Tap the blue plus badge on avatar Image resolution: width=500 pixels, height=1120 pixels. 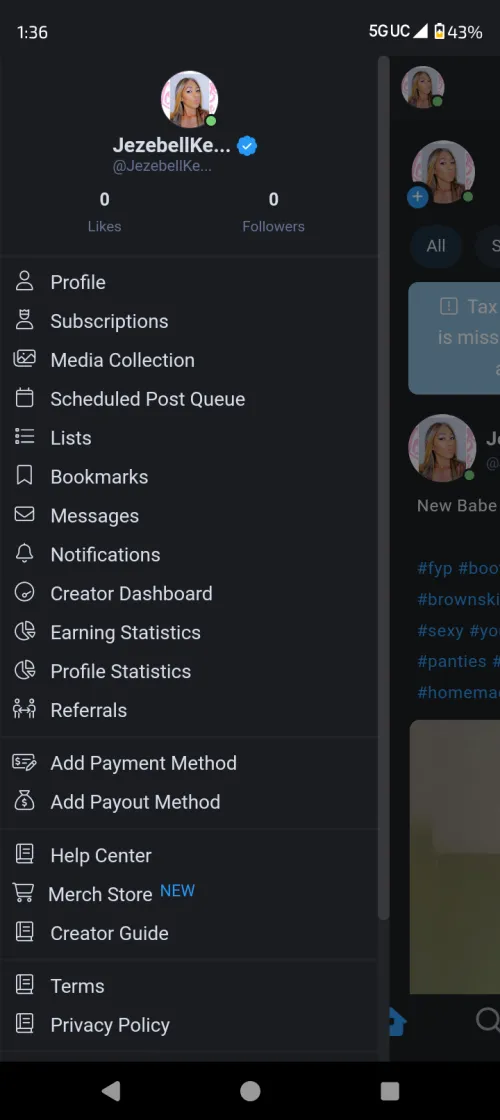pyautogui.click(x=418, y=197)
